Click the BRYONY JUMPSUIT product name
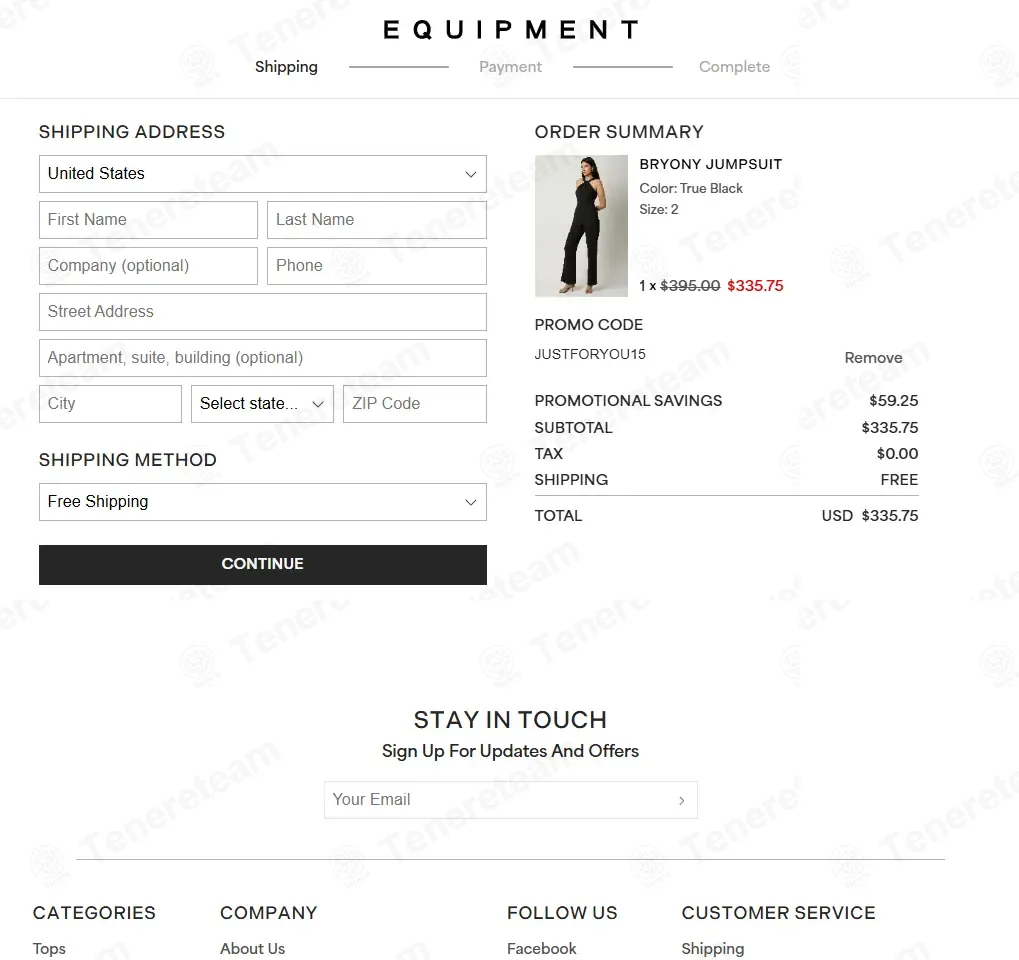1019x960 pixels. [x=710, y=164]
